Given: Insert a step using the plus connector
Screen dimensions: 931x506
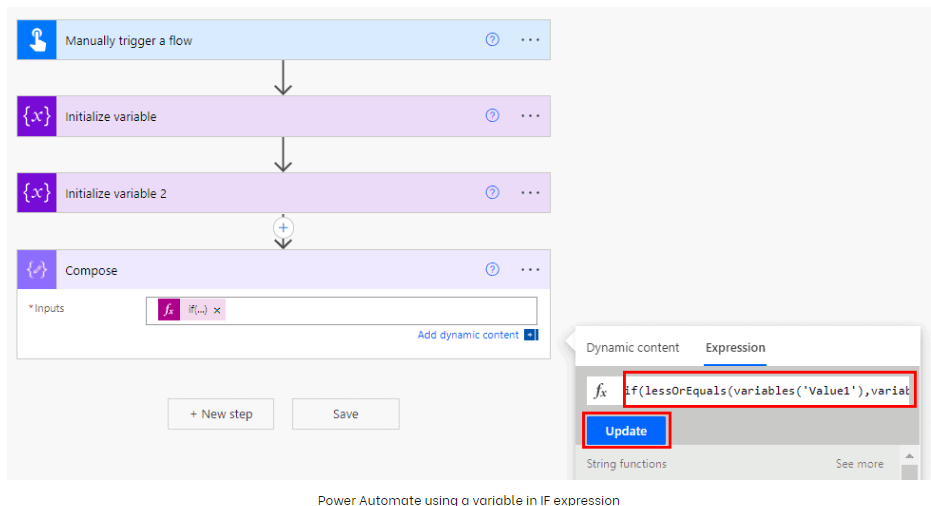Looking at the screenshot, I should (x=283, y=228).
